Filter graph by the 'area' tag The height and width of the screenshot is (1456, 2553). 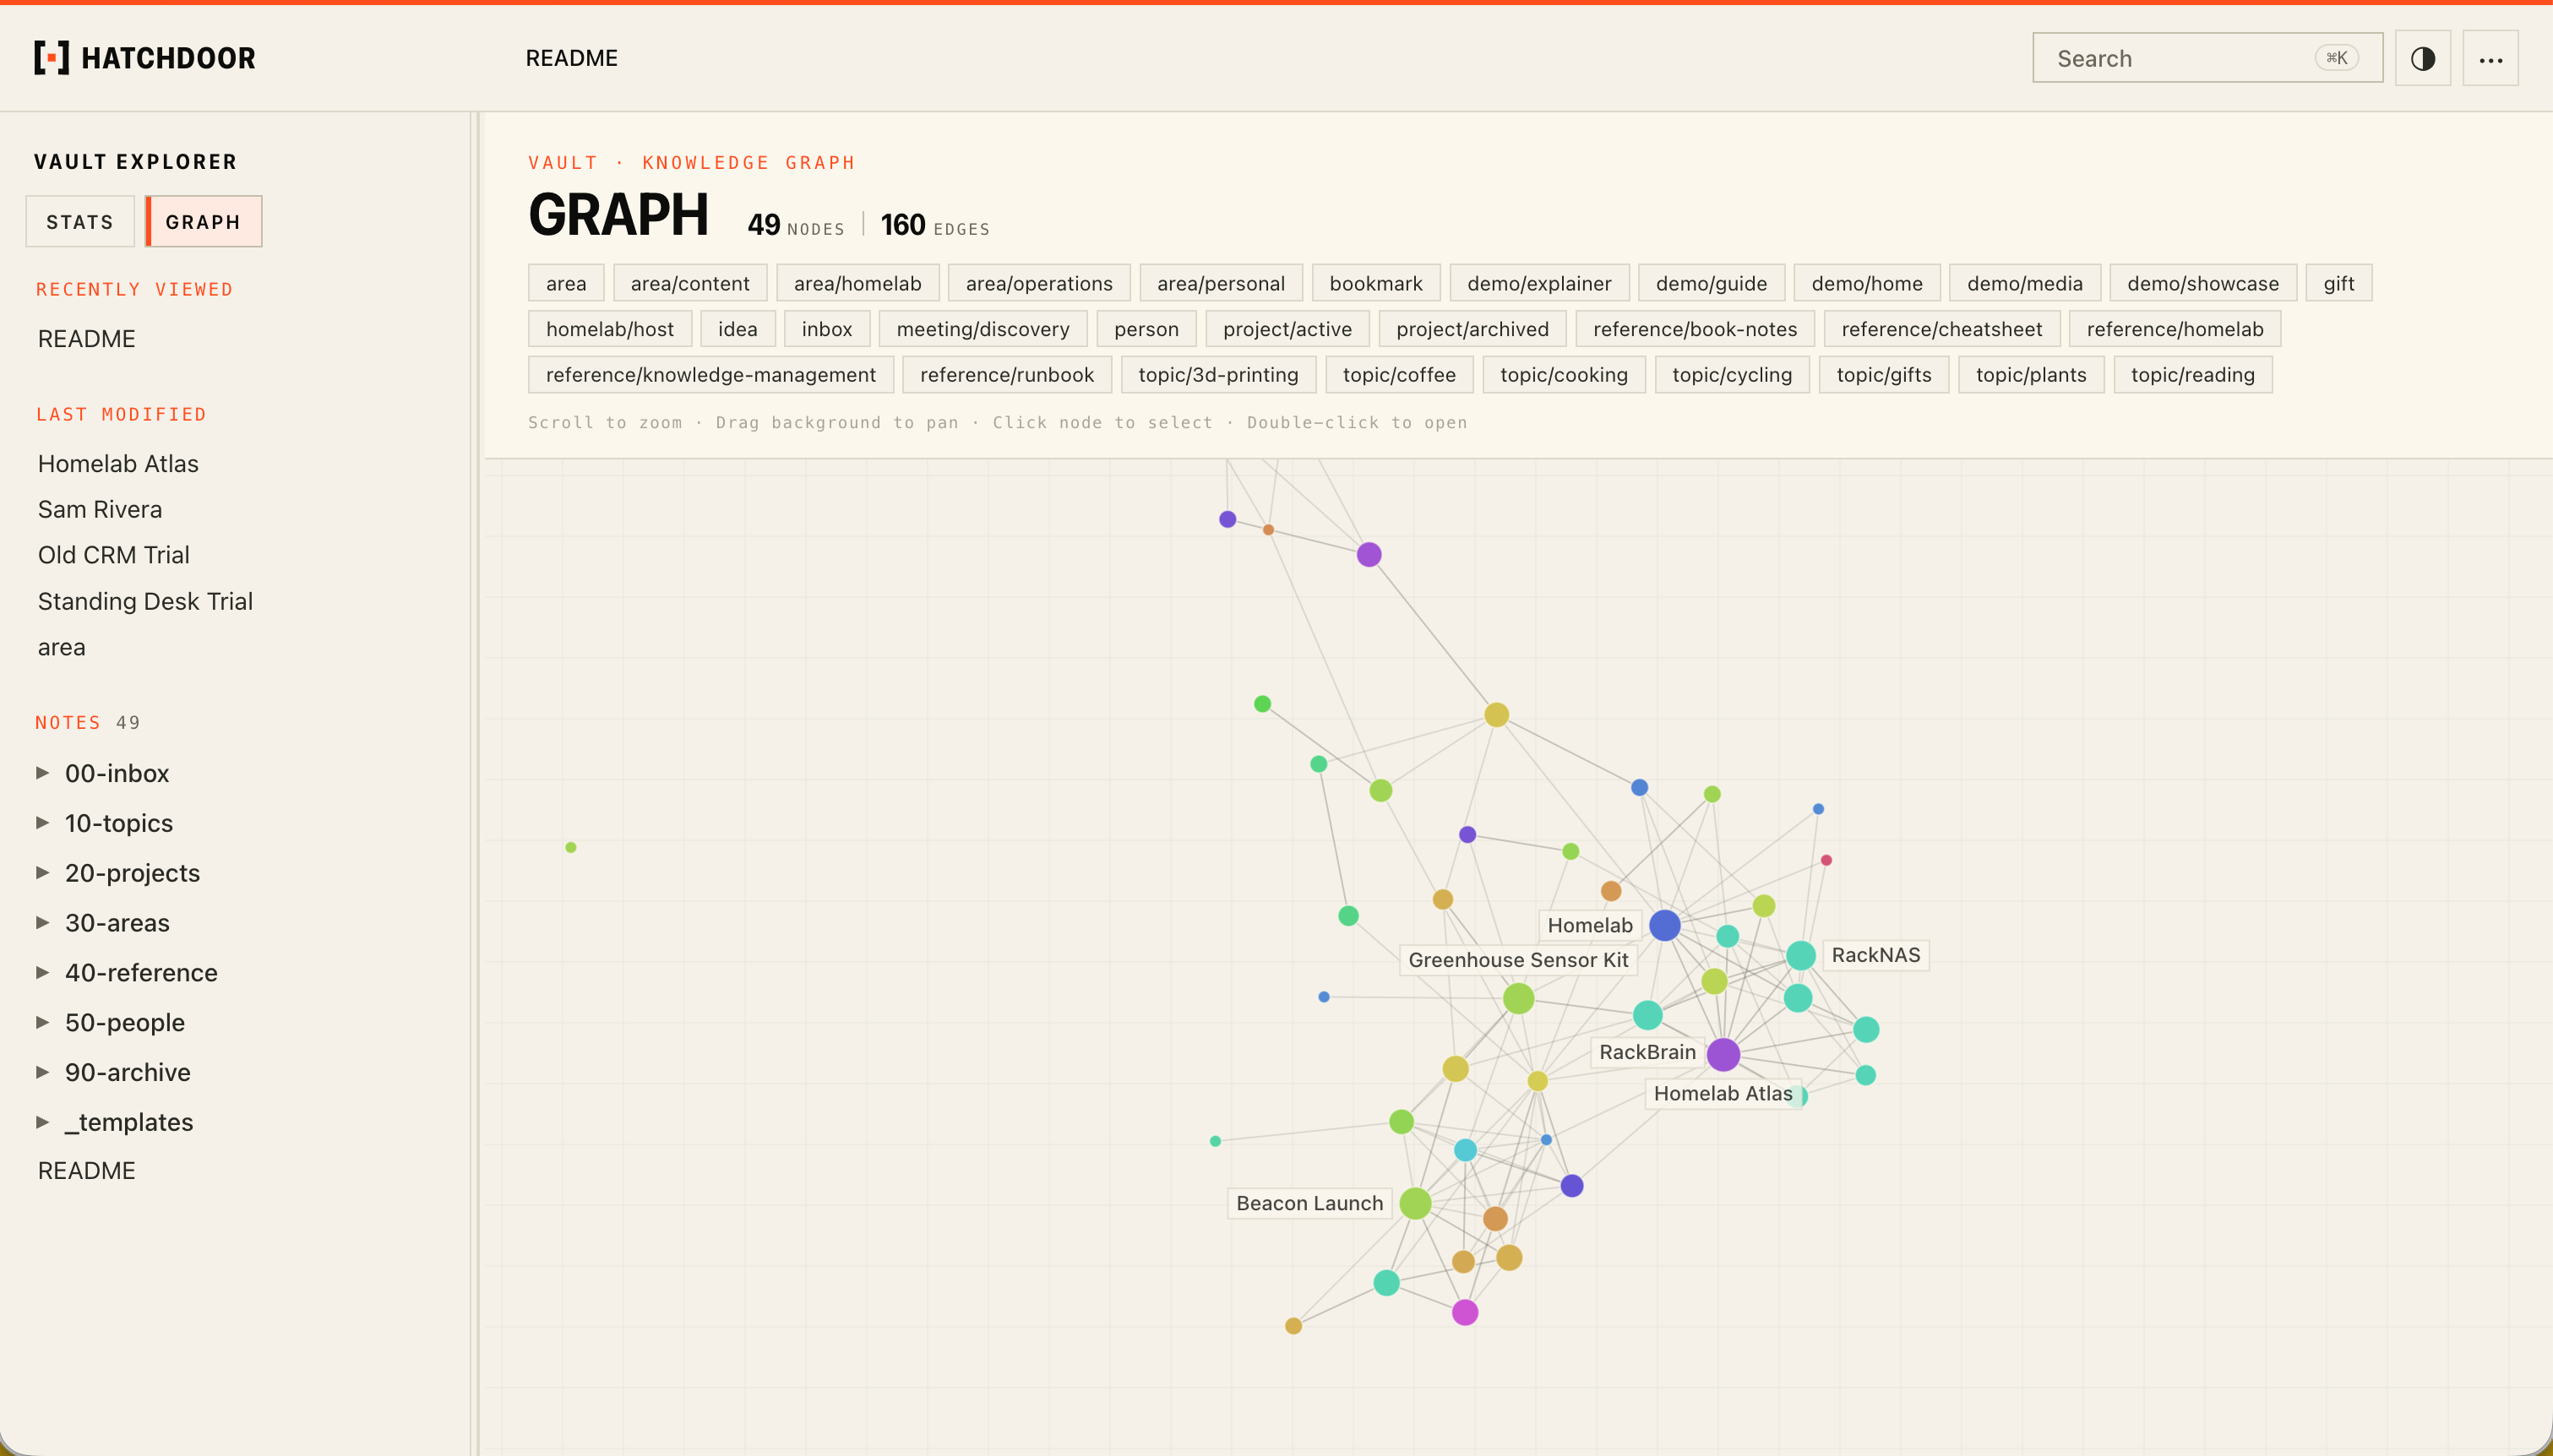point(566,283)
